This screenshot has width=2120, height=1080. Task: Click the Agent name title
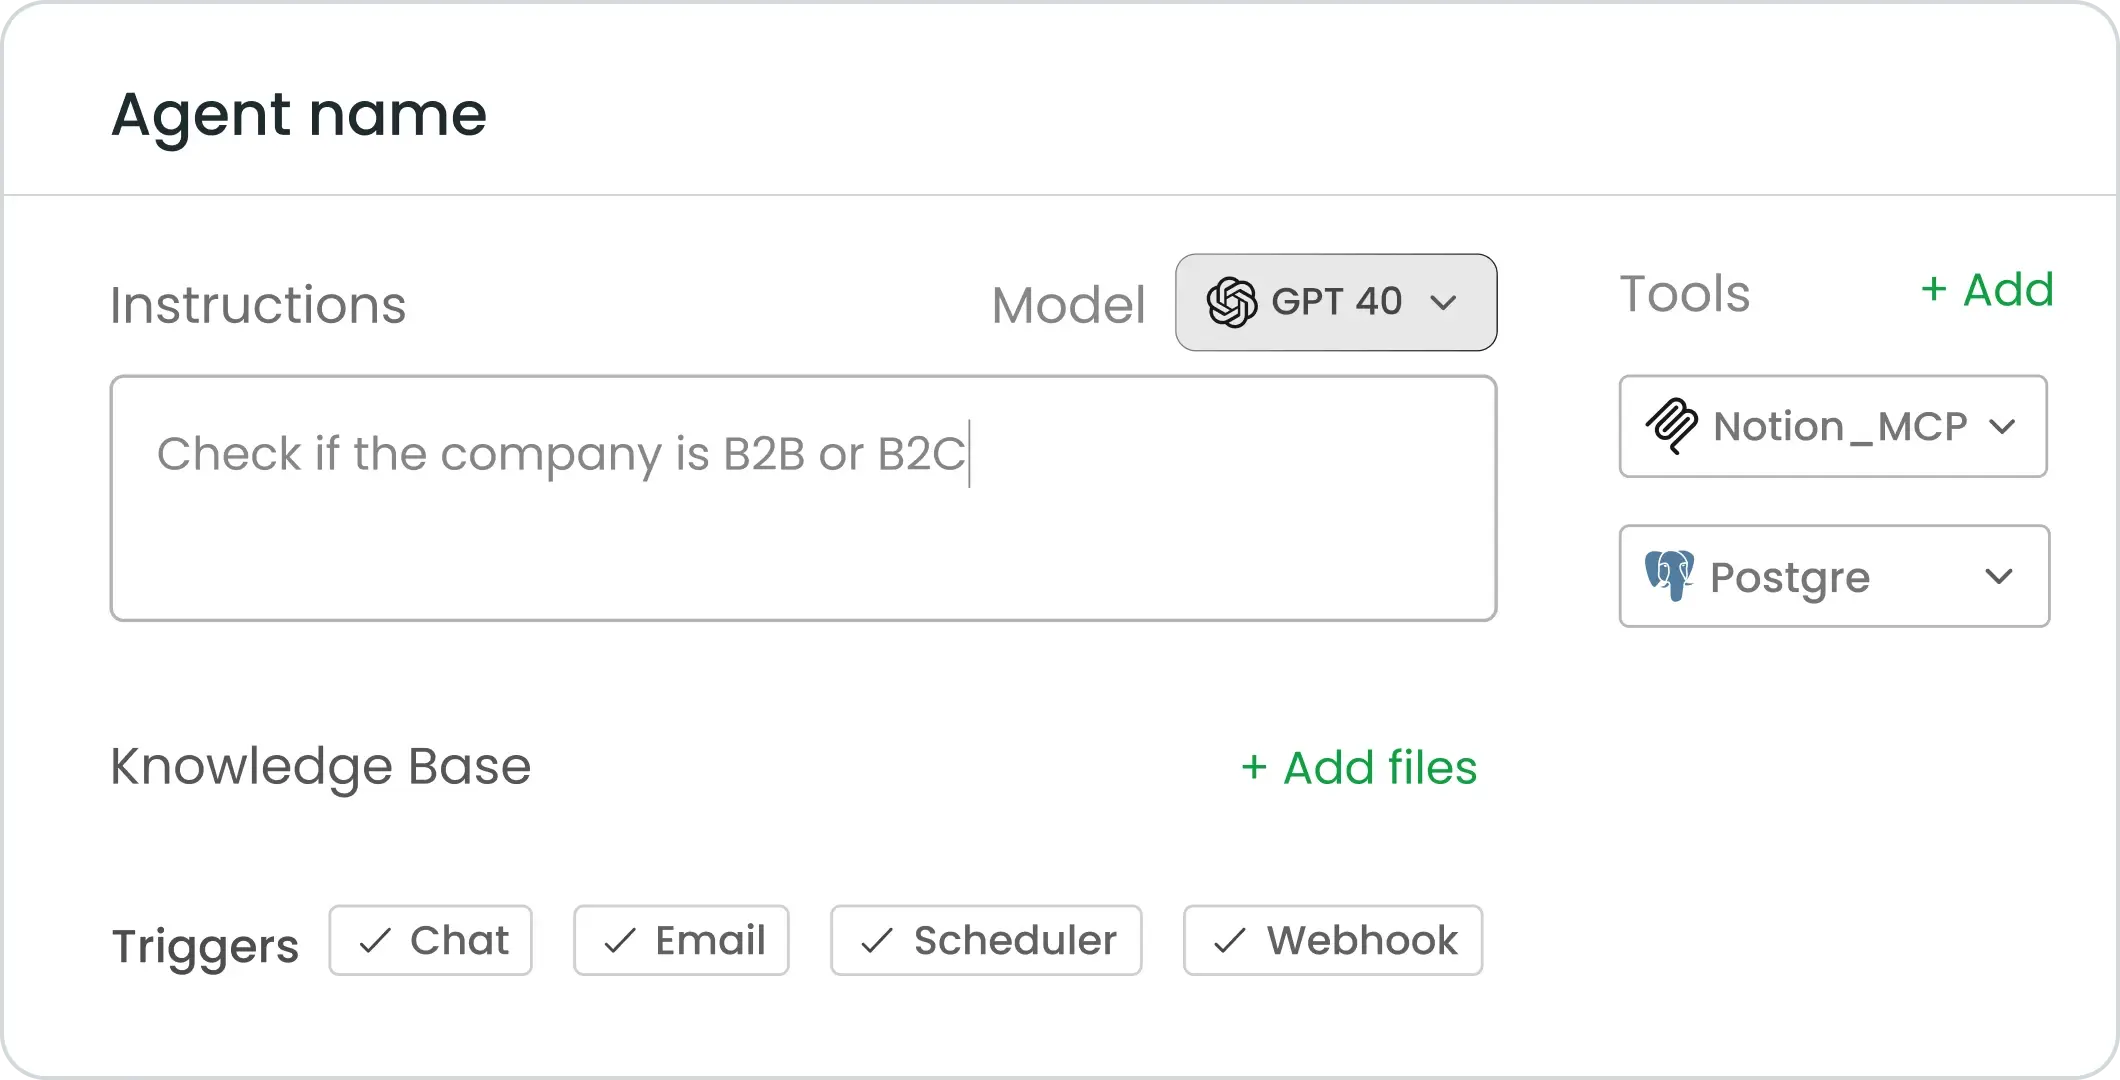point(299,115)
